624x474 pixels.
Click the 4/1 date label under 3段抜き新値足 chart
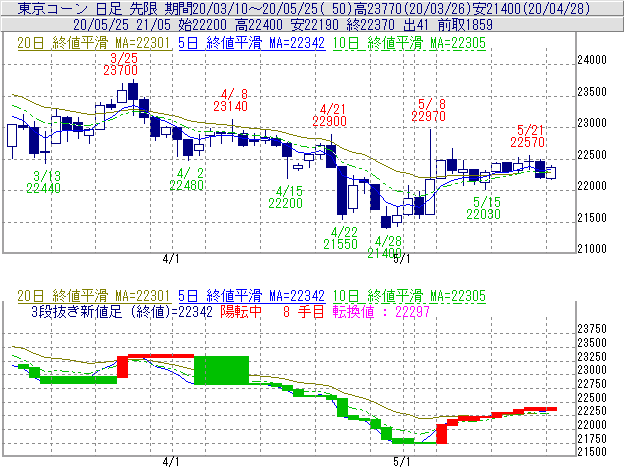[x=171, y=462]
